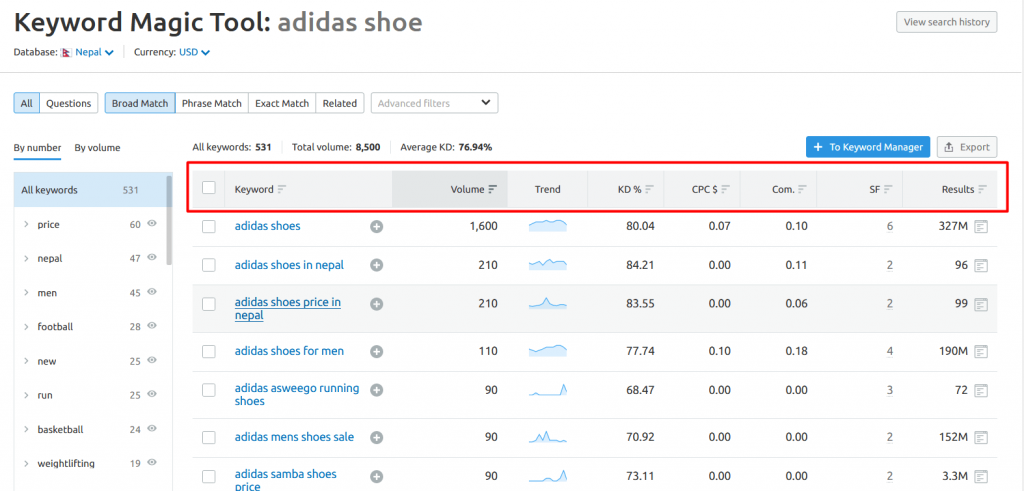Open SERP icon for 'adidas asweego running shoes'

981,390
